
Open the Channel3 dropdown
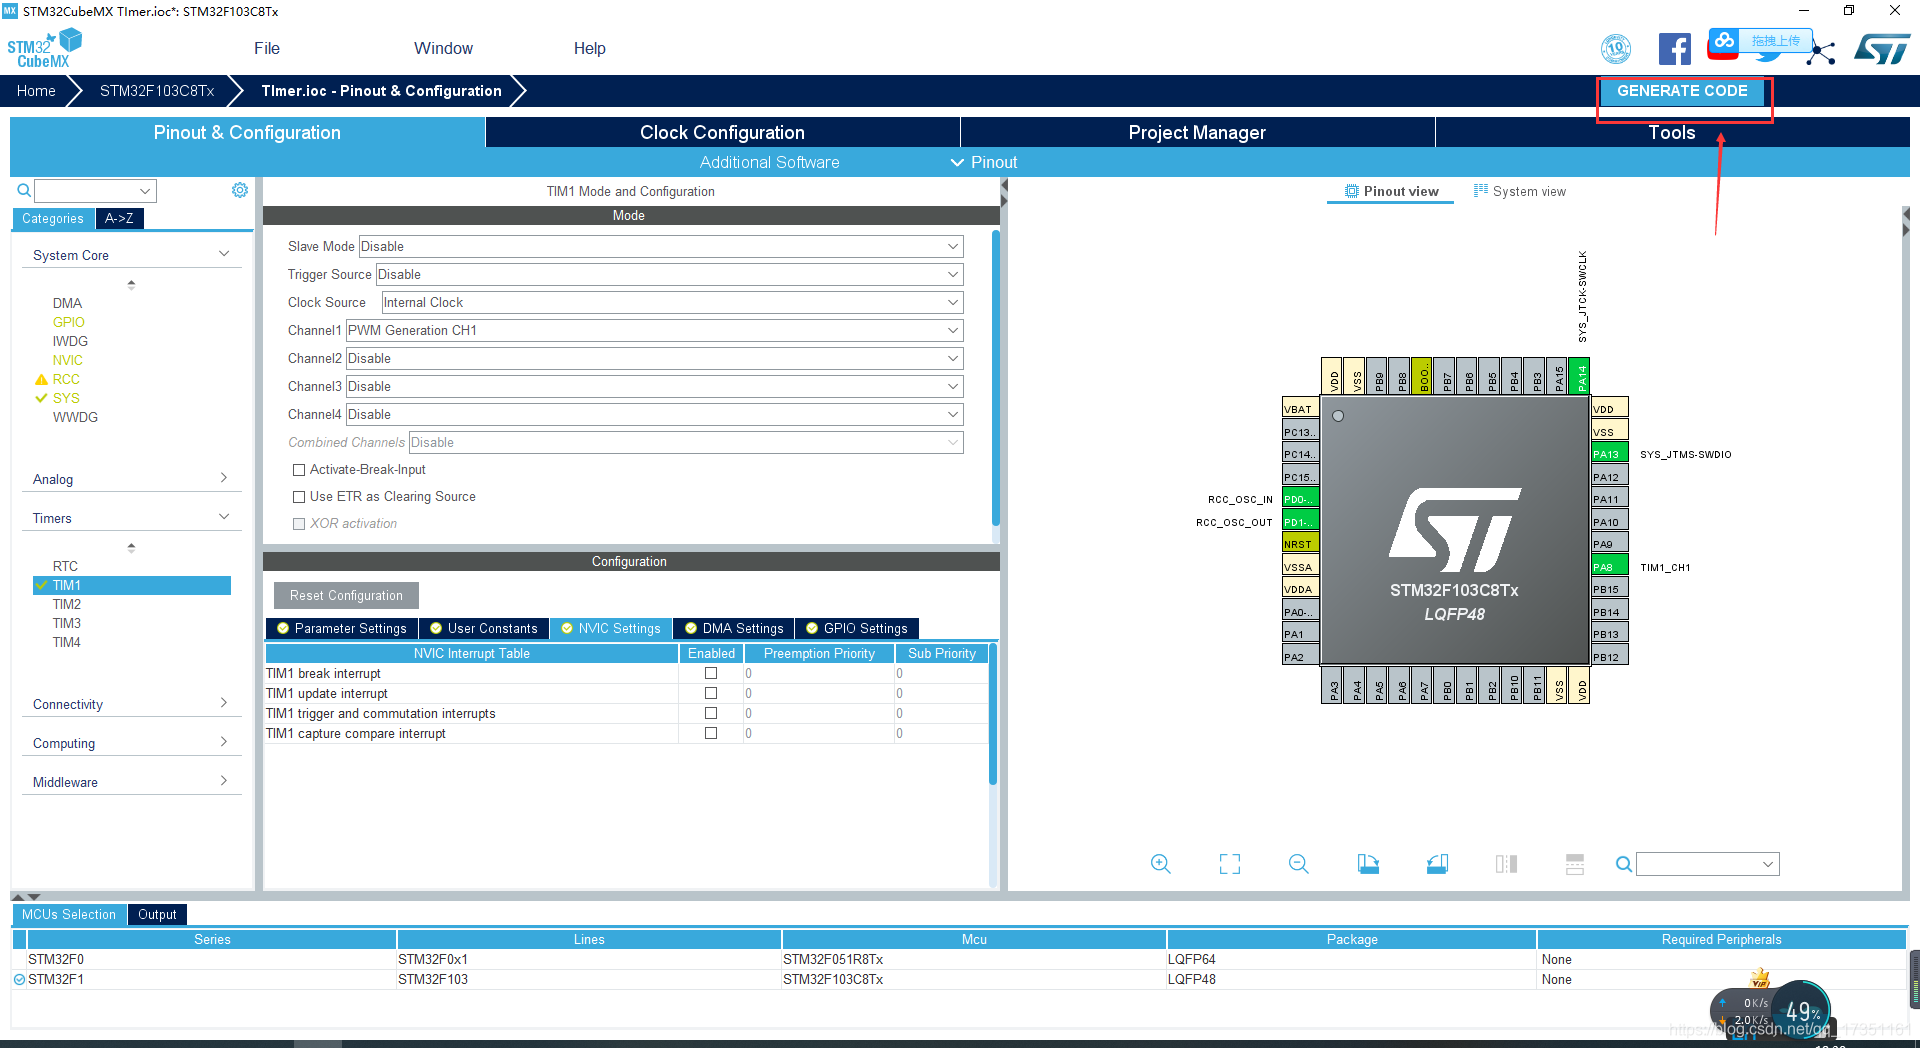click(x=654, y=386)
